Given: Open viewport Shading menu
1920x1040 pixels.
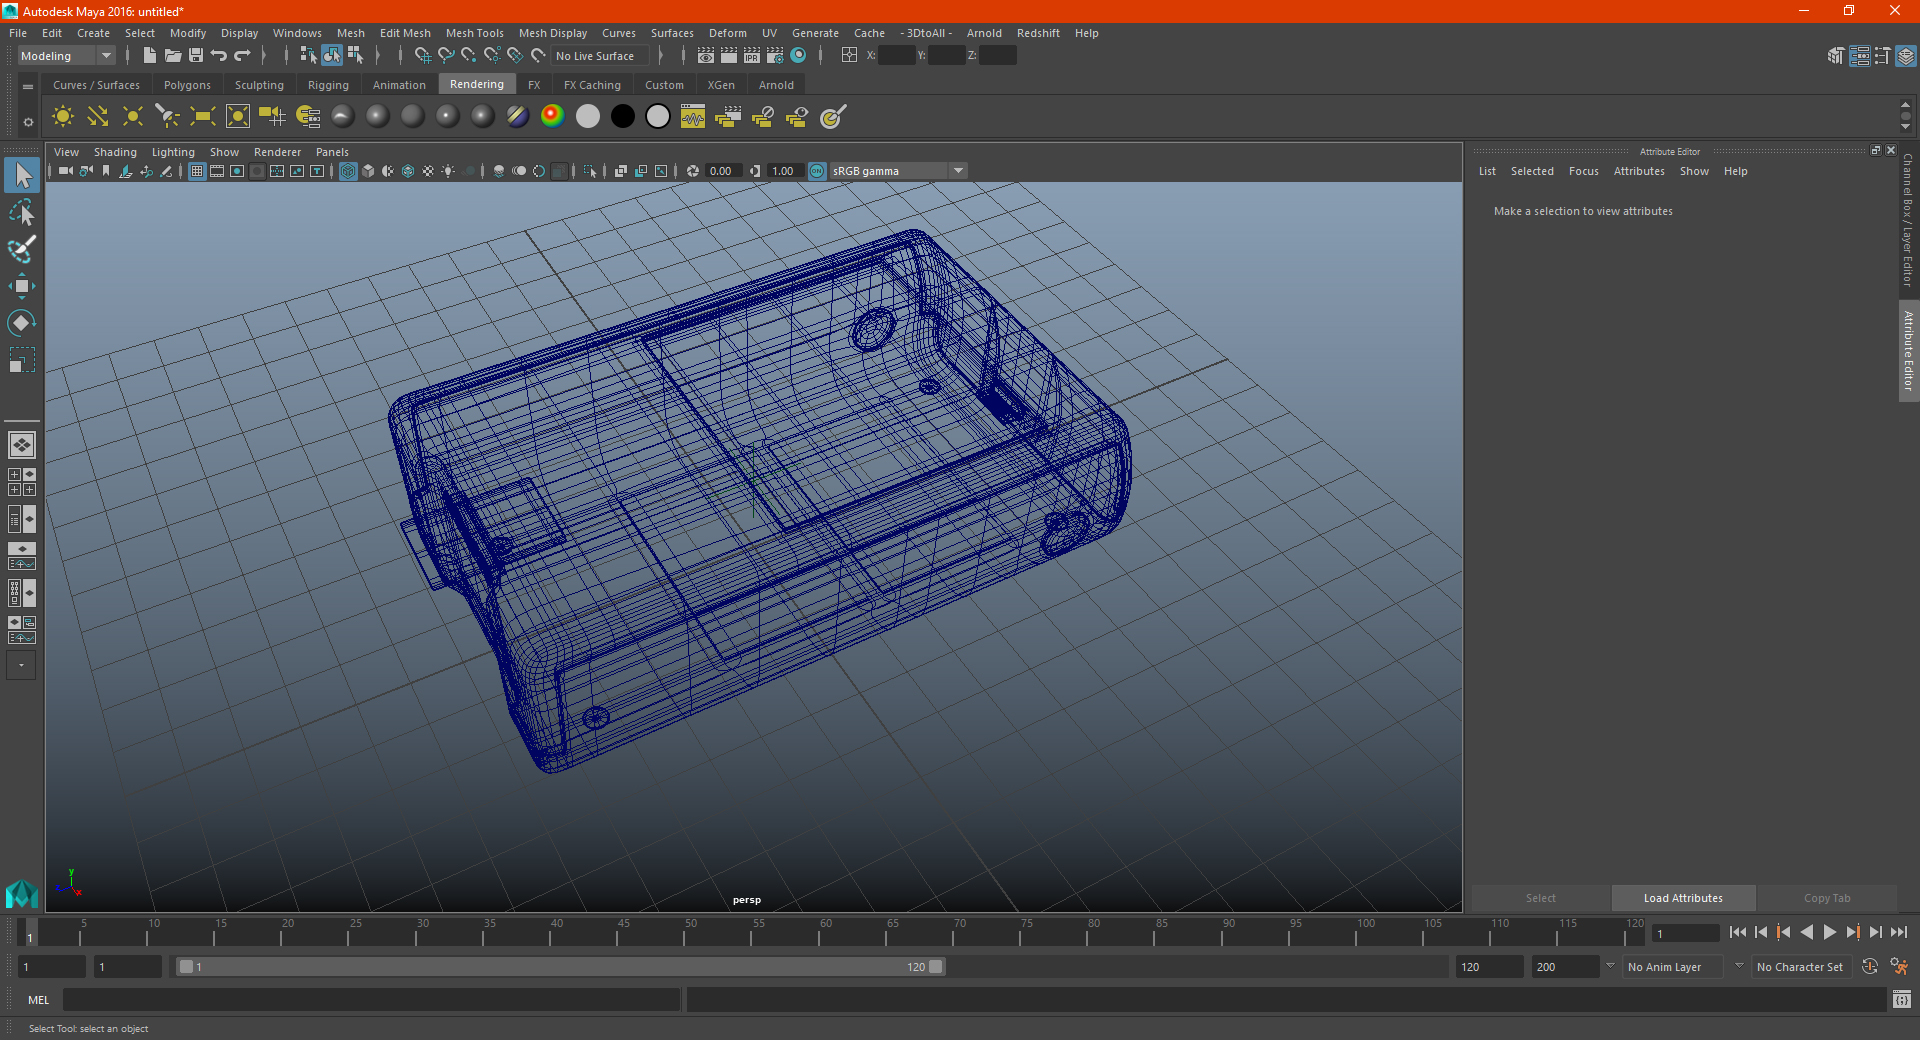Looking at the screenshot, I should pyautogui.click(x=115, y=152).
